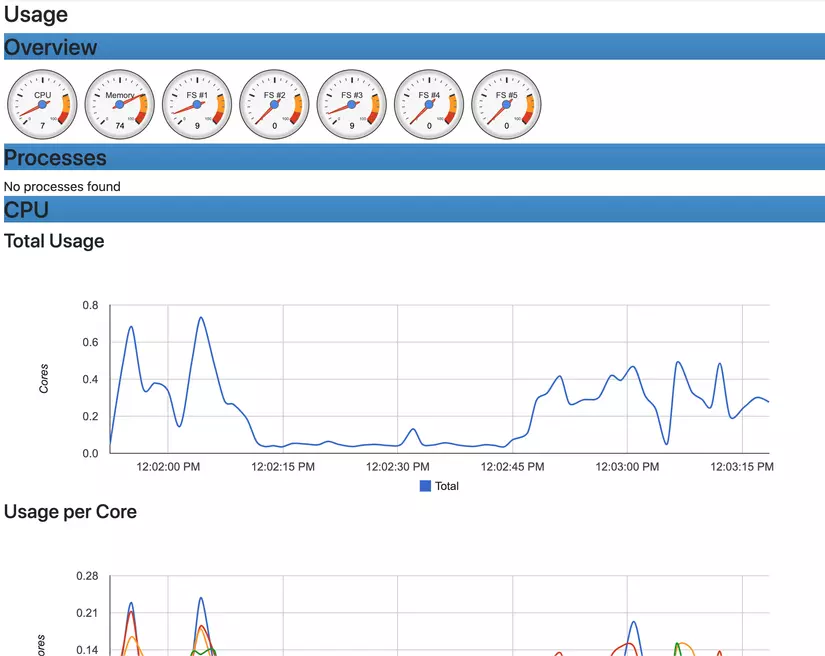825x656 pixels.
Task: Click the peak on the Total Usage chart
Action: 200,318
